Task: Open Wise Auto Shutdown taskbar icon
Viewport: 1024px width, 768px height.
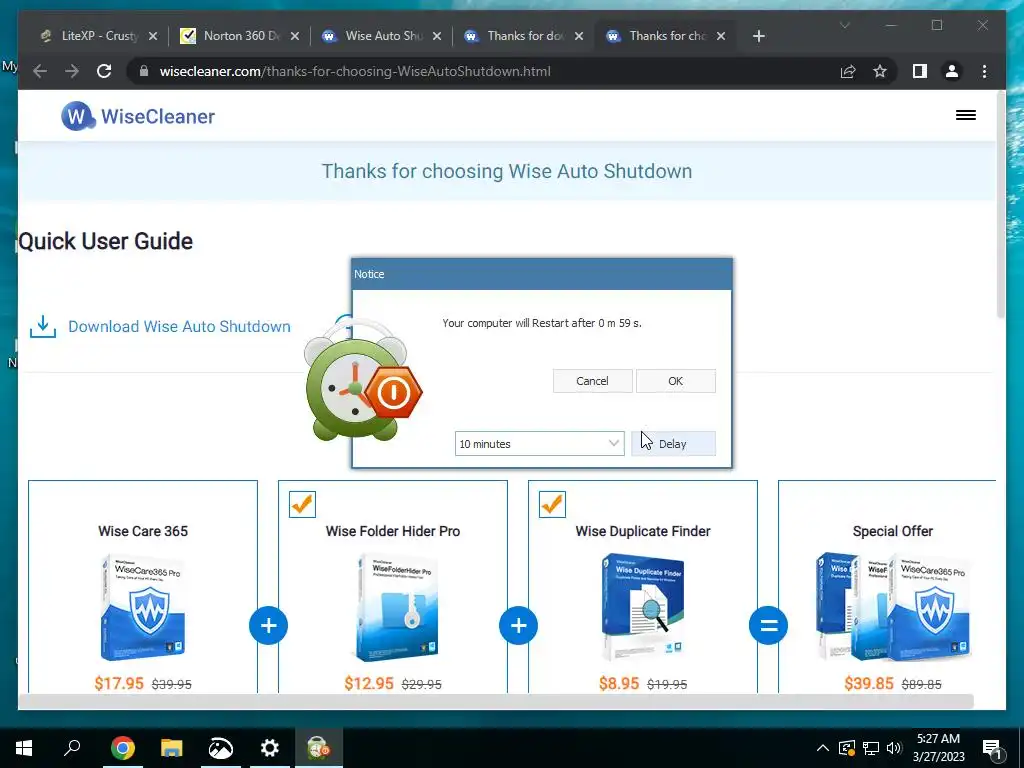Action: (318, 748)
